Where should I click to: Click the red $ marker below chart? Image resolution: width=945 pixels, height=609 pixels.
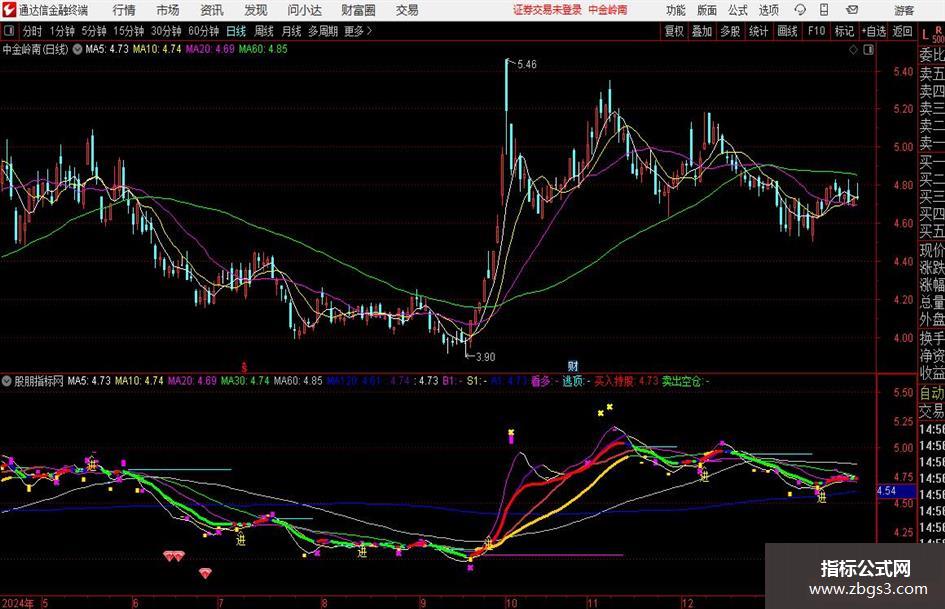coord(244,366)
